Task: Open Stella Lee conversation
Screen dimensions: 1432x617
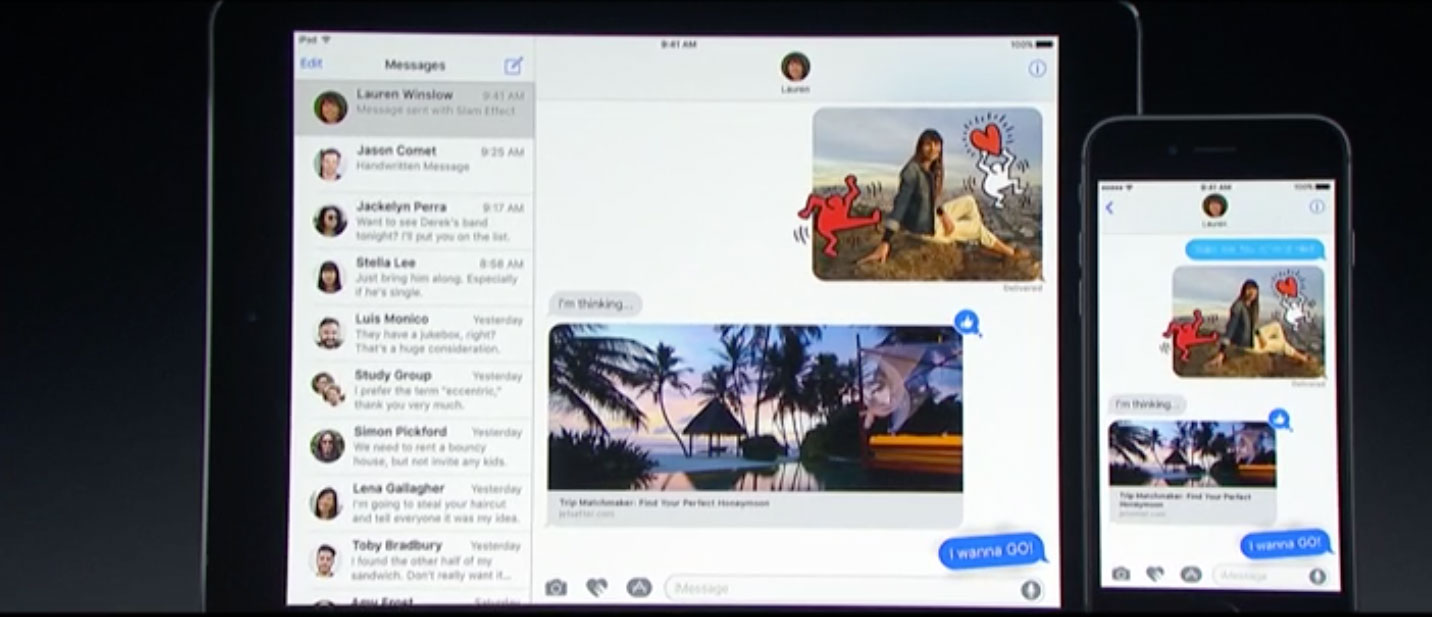Action: click(413, 277)
